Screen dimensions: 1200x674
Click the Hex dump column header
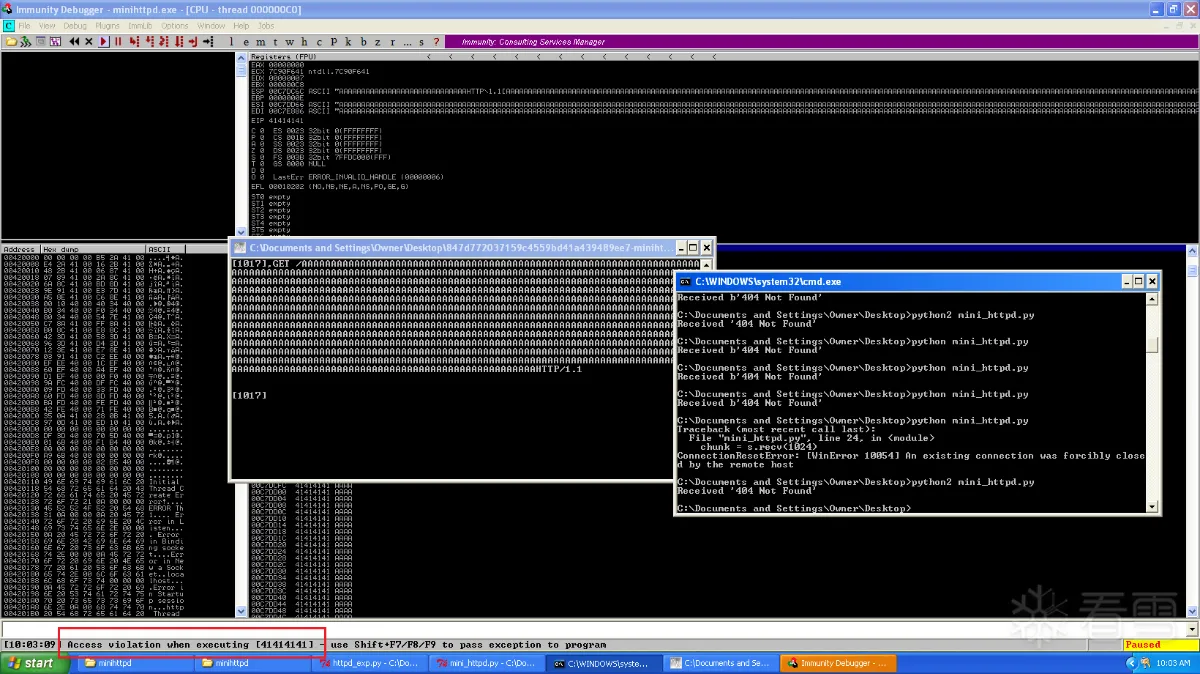click(92, 249)
